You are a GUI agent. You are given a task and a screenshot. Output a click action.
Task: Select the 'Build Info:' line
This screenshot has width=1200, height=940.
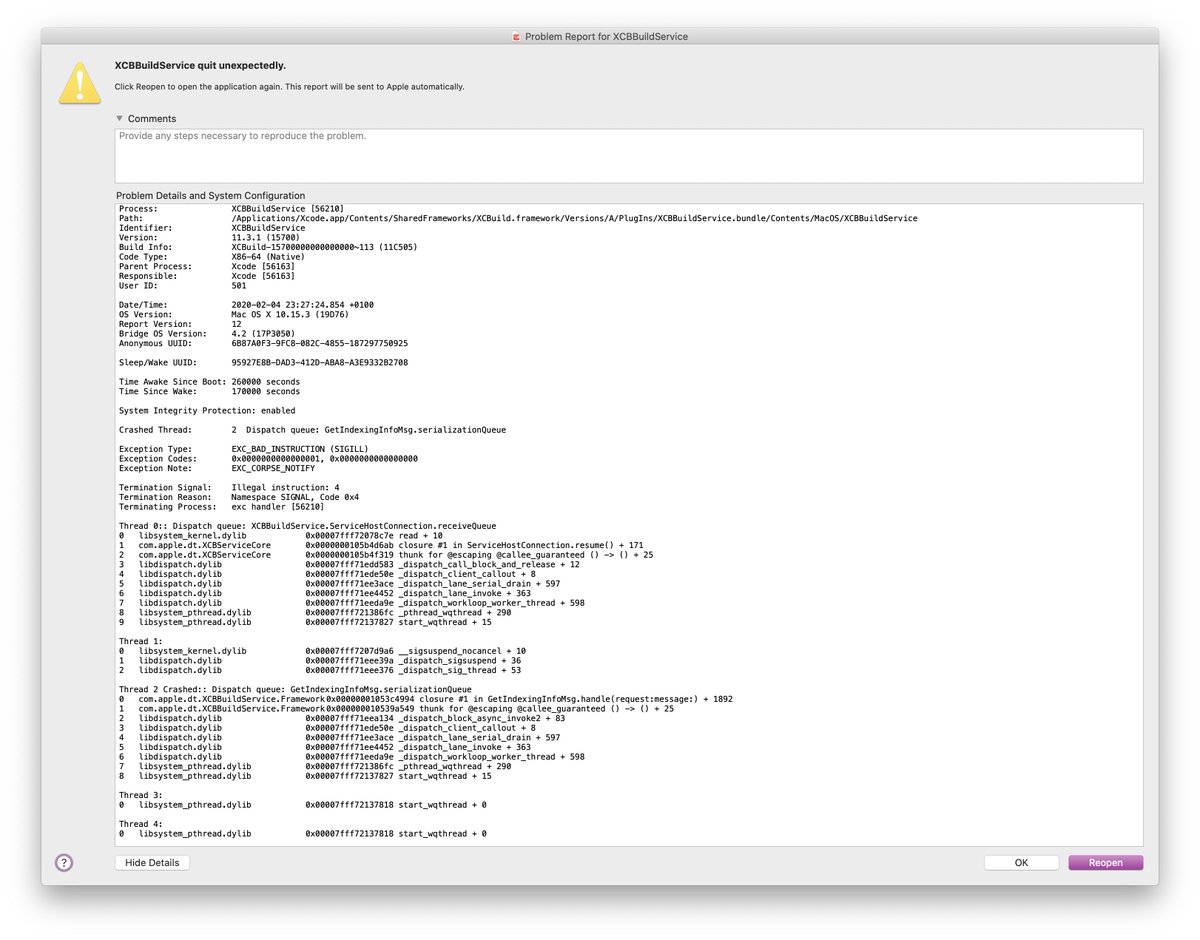click(268, 247)
